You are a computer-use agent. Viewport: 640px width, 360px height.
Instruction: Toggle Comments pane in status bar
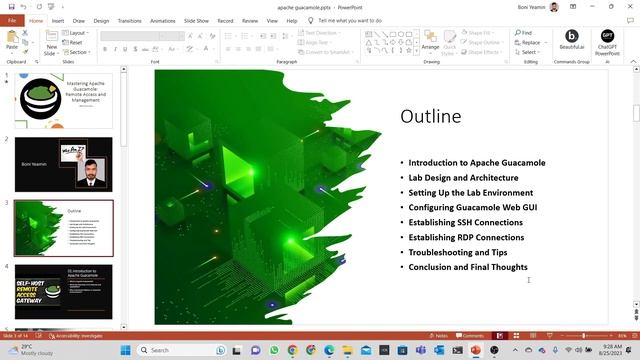tap(470, 336)
